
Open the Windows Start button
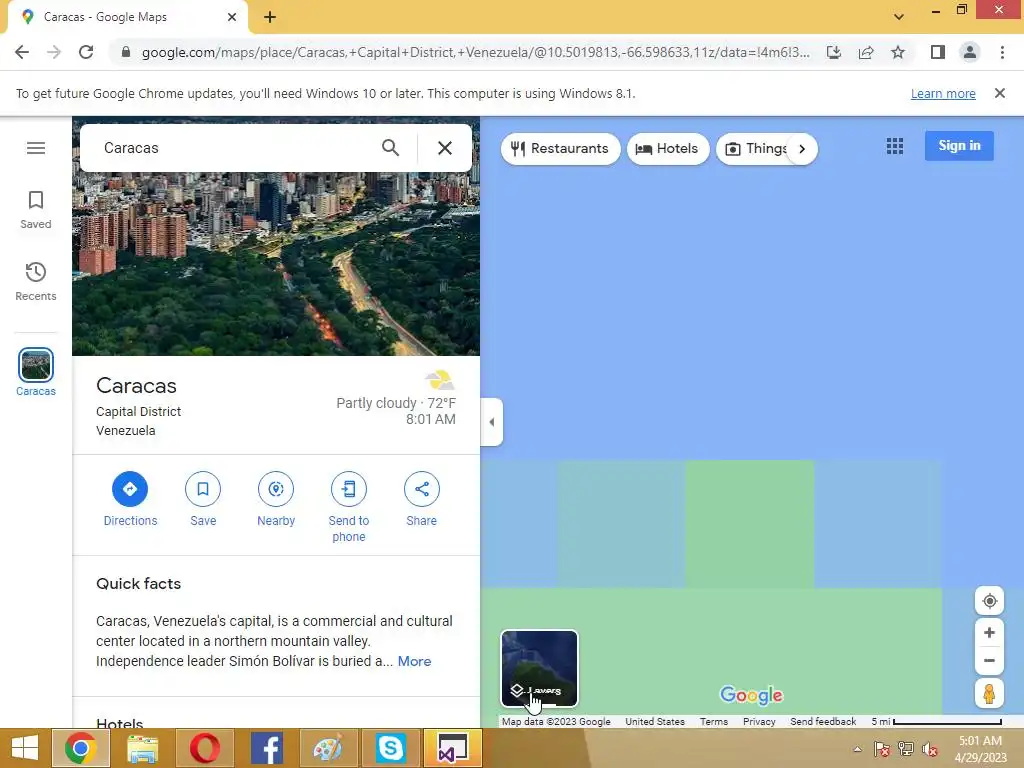25,748
